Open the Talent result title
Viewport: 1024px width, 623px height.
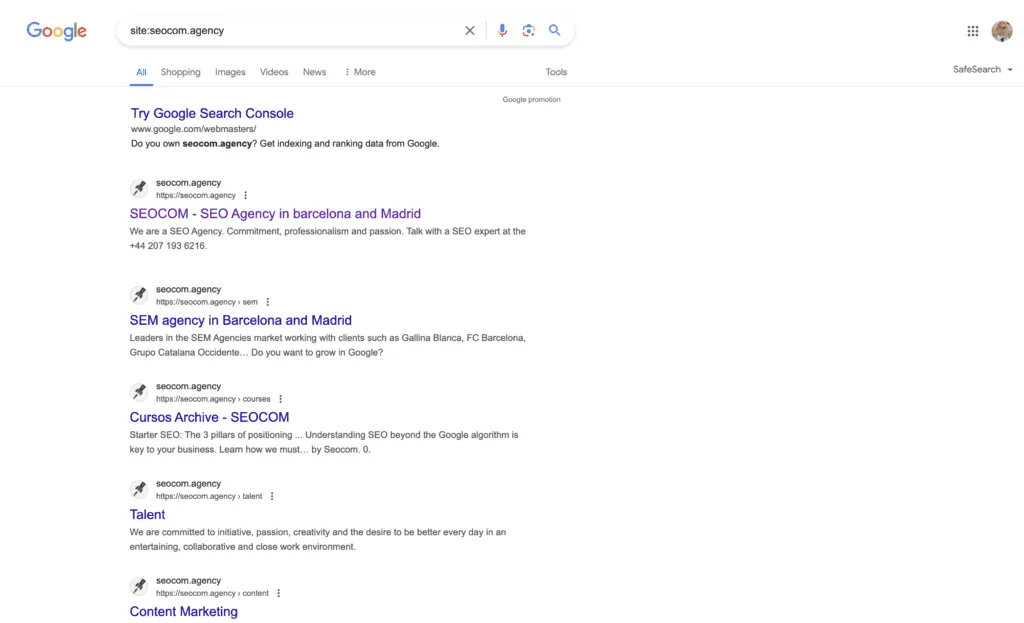[x=147, y=515]
